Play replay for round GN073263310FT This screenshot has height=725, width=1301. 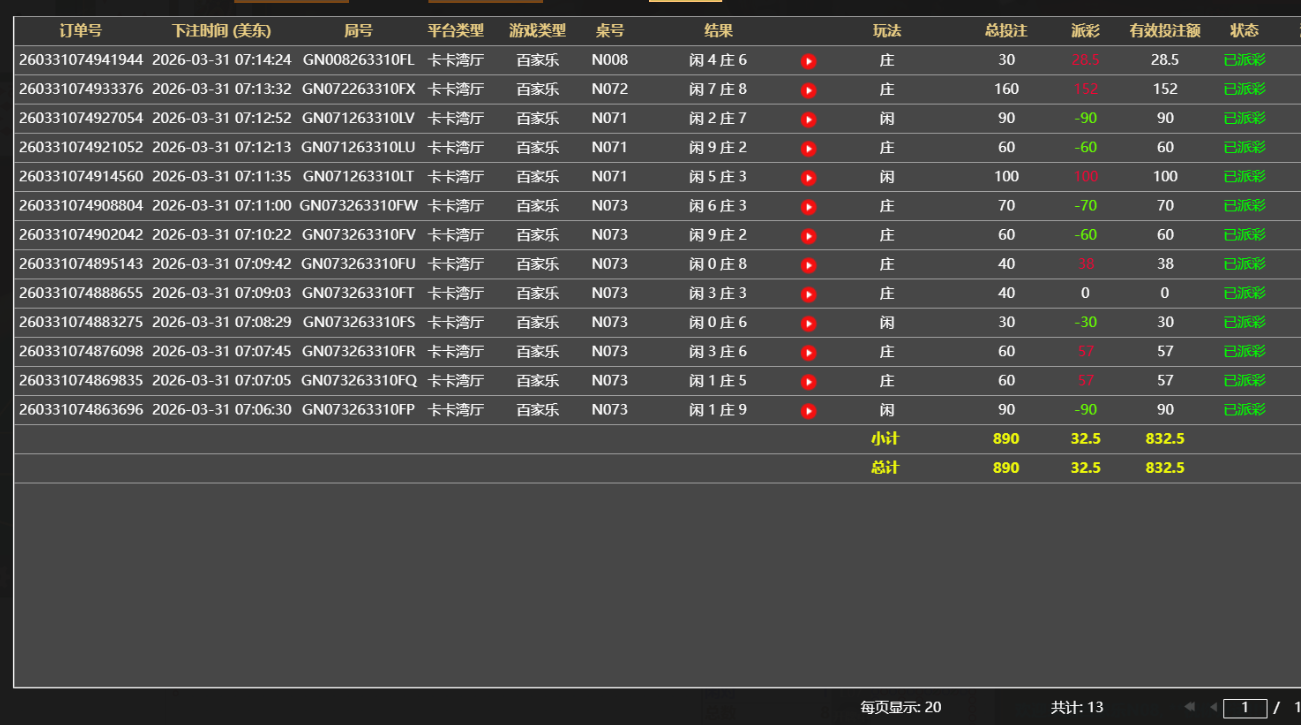click(x=809, y=294)
